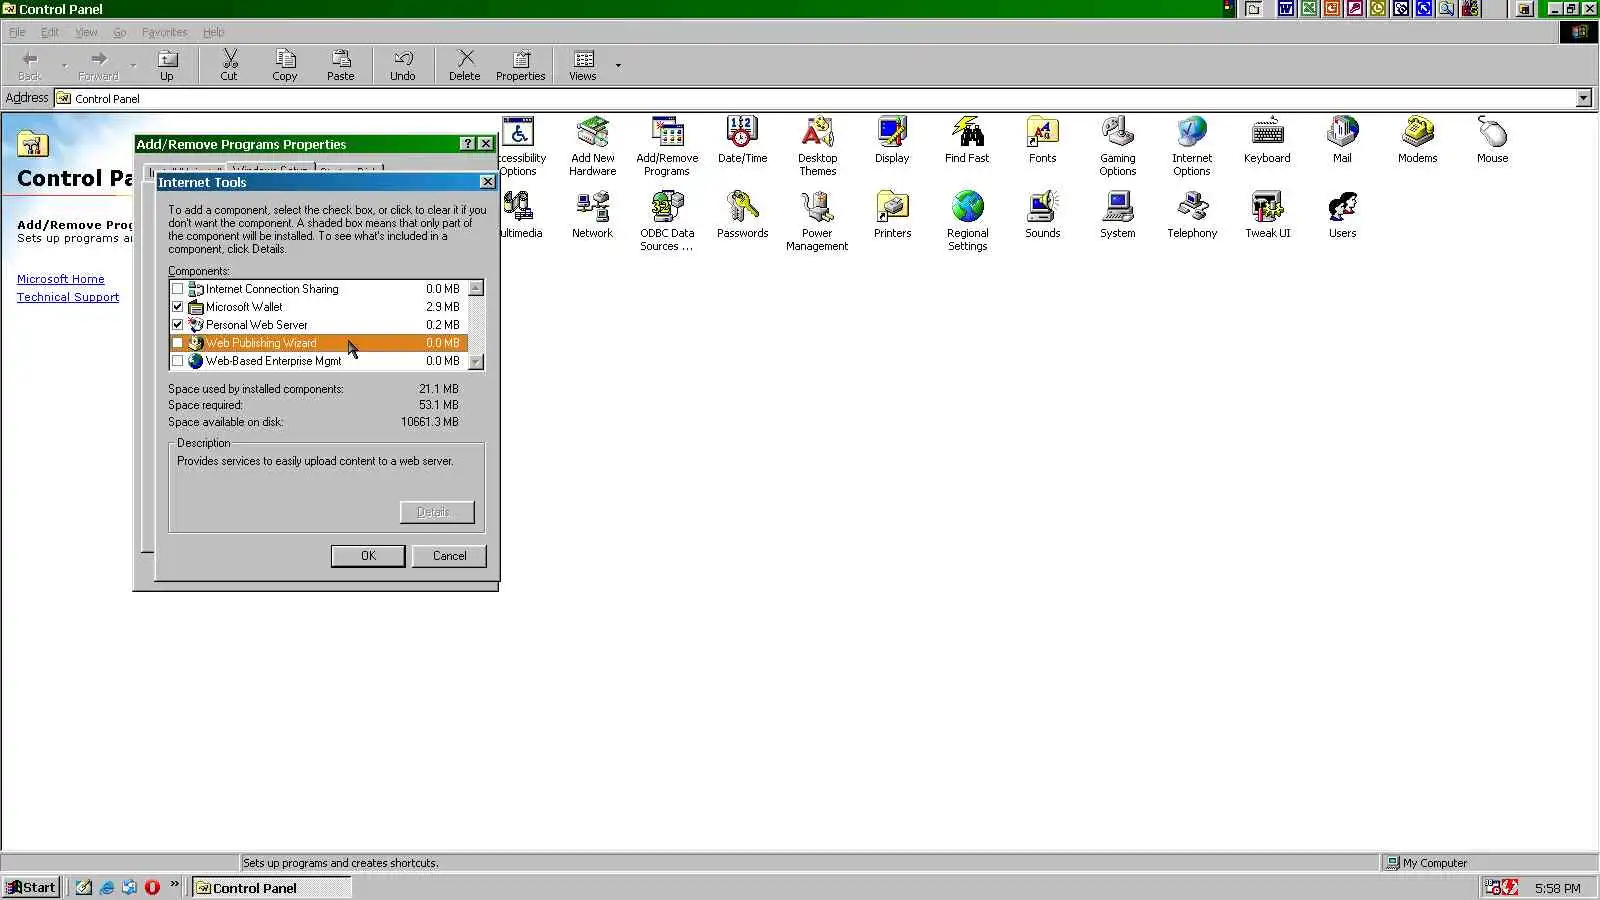1600x900 pixels.
Task: Launch Internet Explorer from the Quick Launch bar
Action: click(x=107, y=887)
